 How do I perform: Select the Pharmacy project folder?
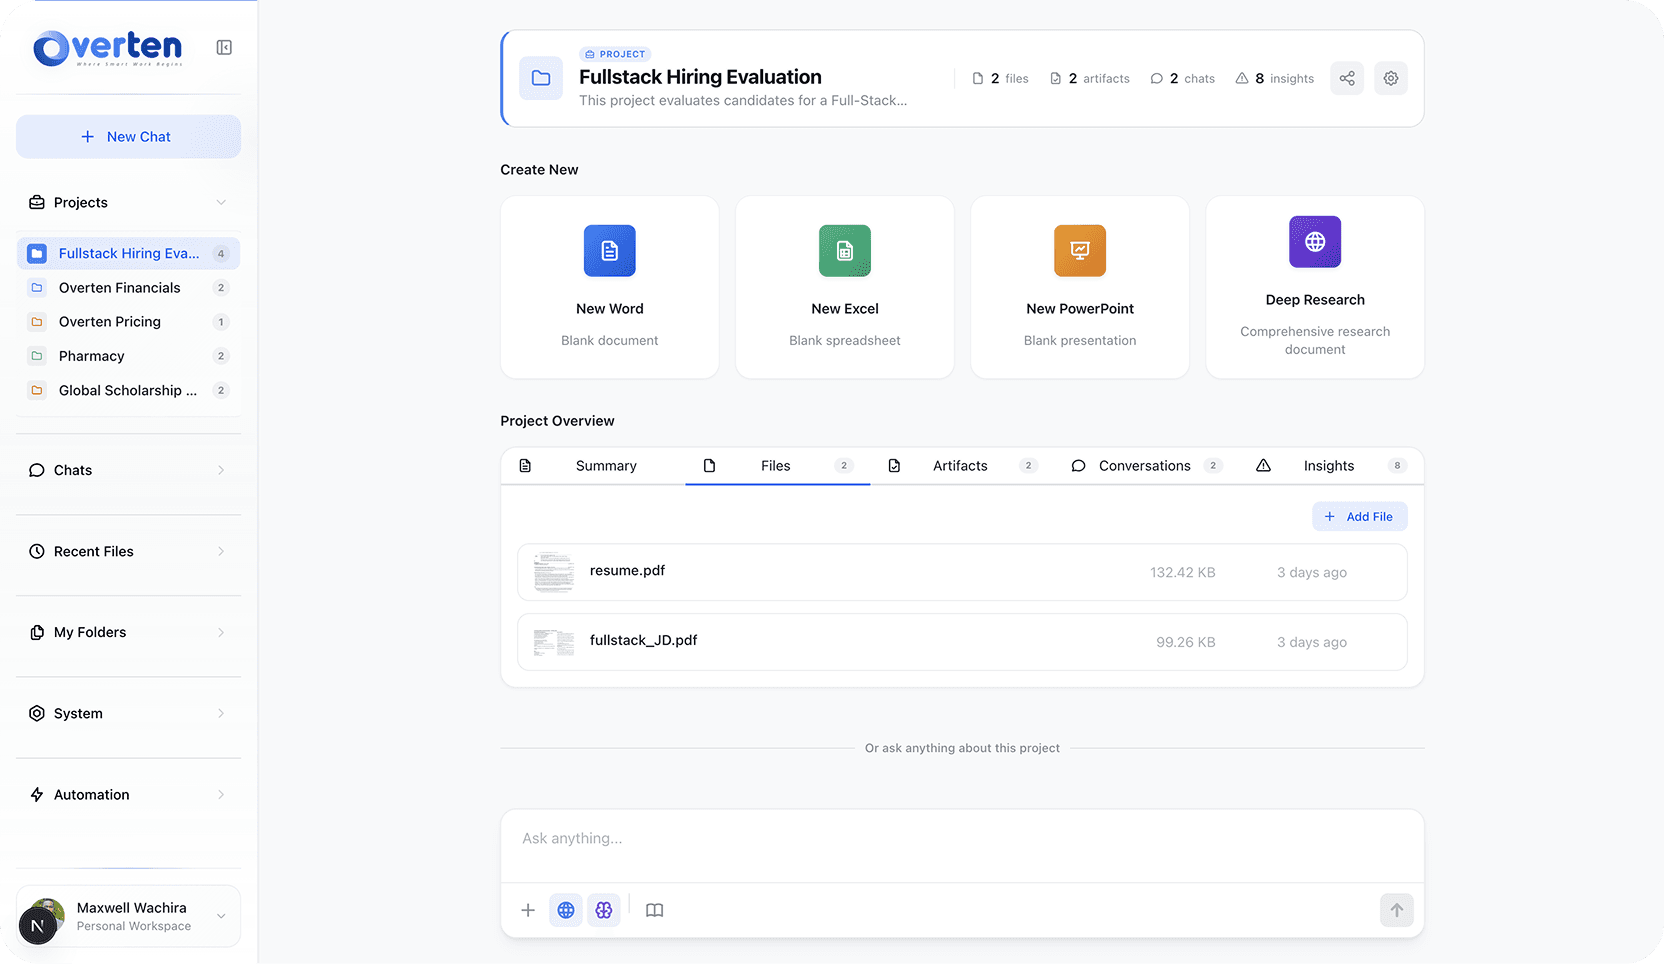[x=92, y=355]
